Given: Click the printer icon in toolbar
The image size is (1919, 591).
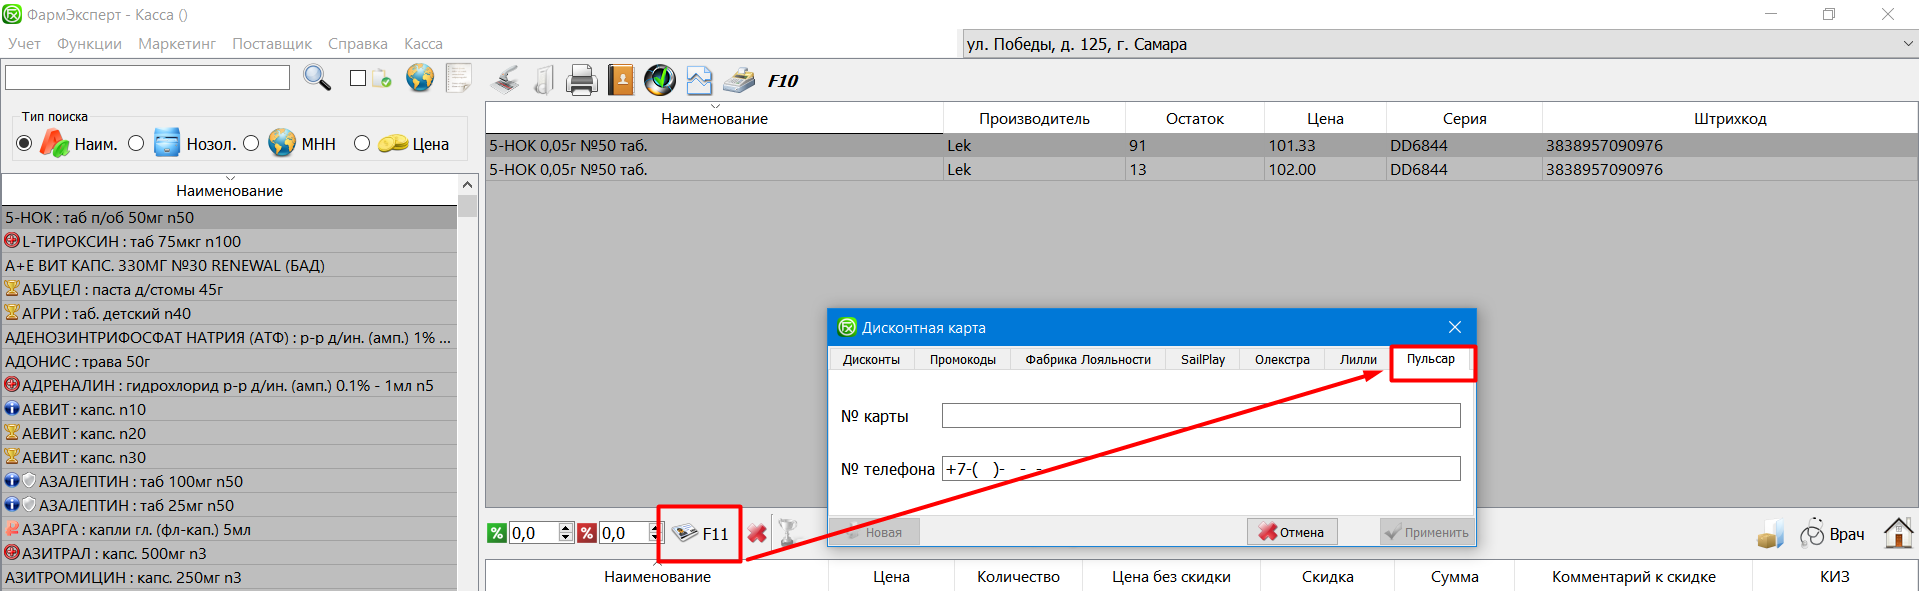Looking at the screenshot, I should 581,80.
